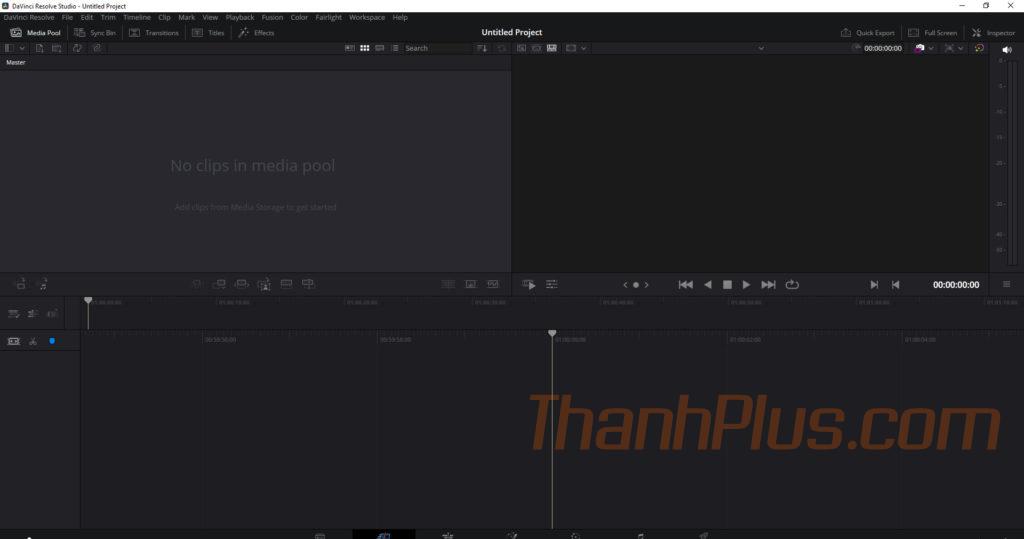The width and height of the screenshot is (1024, 539).
Task: Switch viewer to Full Screen
Action: (x=932, y=33)
